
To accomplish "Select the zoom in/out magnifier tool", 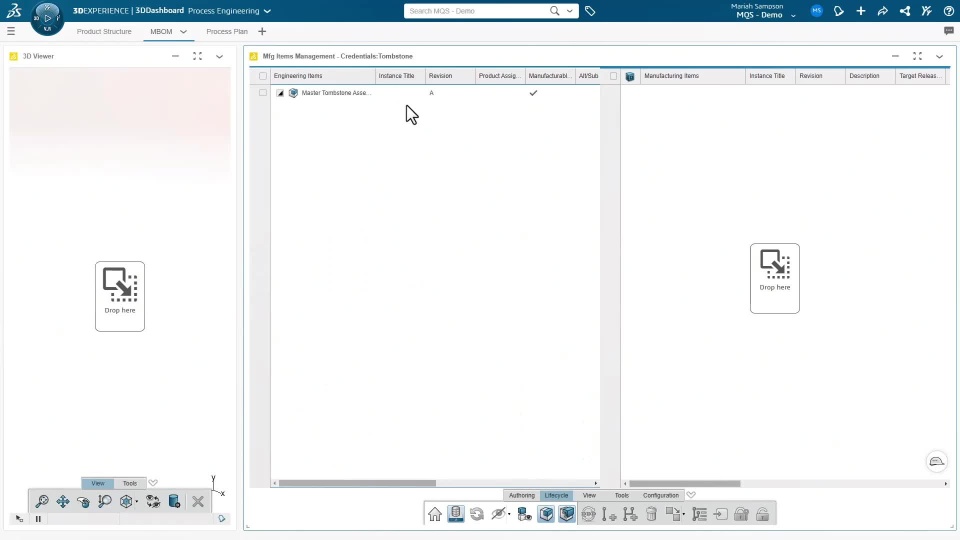I will [105, 501].
